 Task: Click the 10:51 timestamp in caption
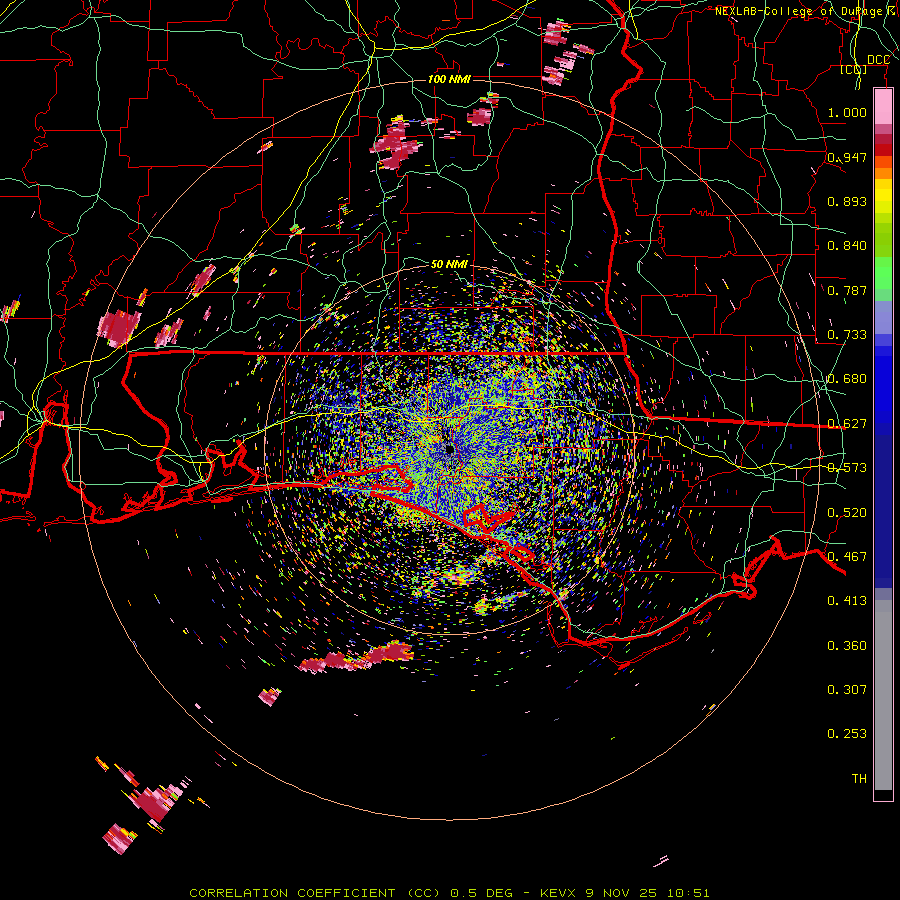688,893
